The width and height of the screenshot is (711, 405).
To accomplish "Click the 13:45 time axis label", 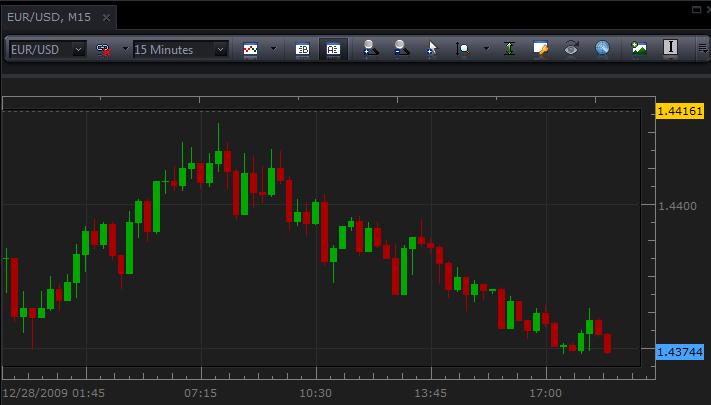I will pos(430,393).
